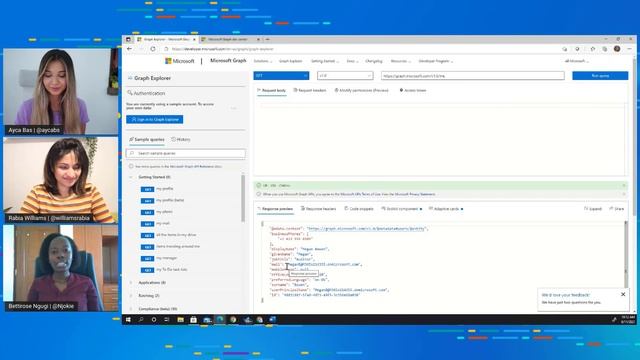Viewport: 640px width, 360px height.
Task: Dismiss the green OK status message
Action: click(x=624, y=185)
